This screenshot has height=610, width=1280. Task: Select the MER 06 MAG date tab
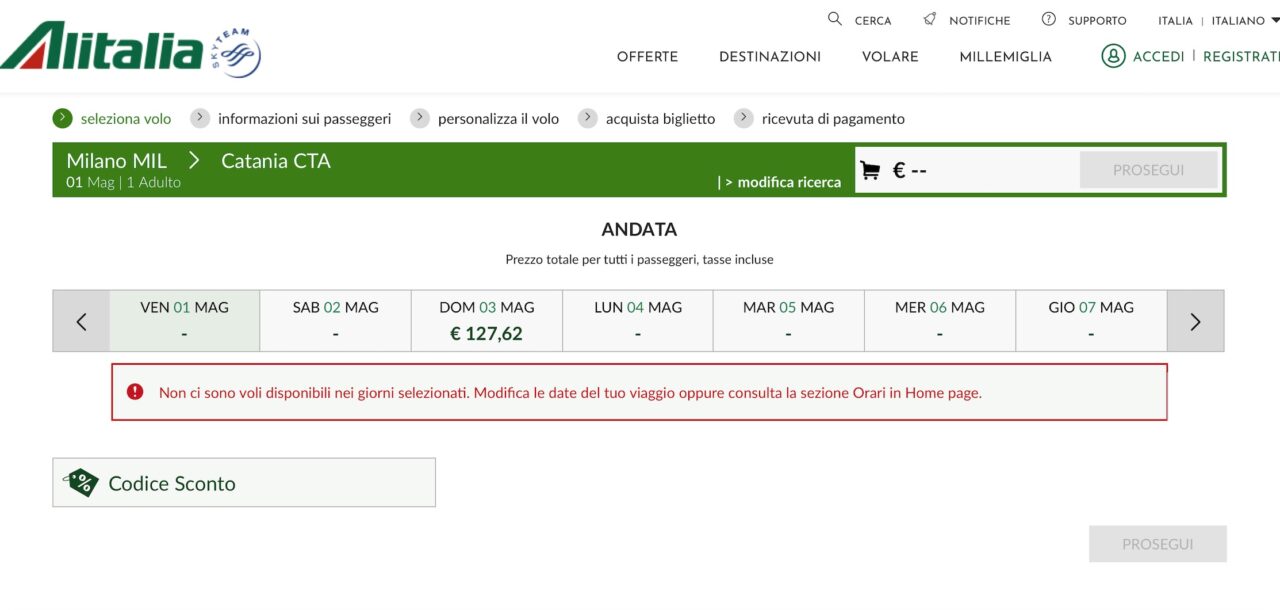click(x=940, y=321)
